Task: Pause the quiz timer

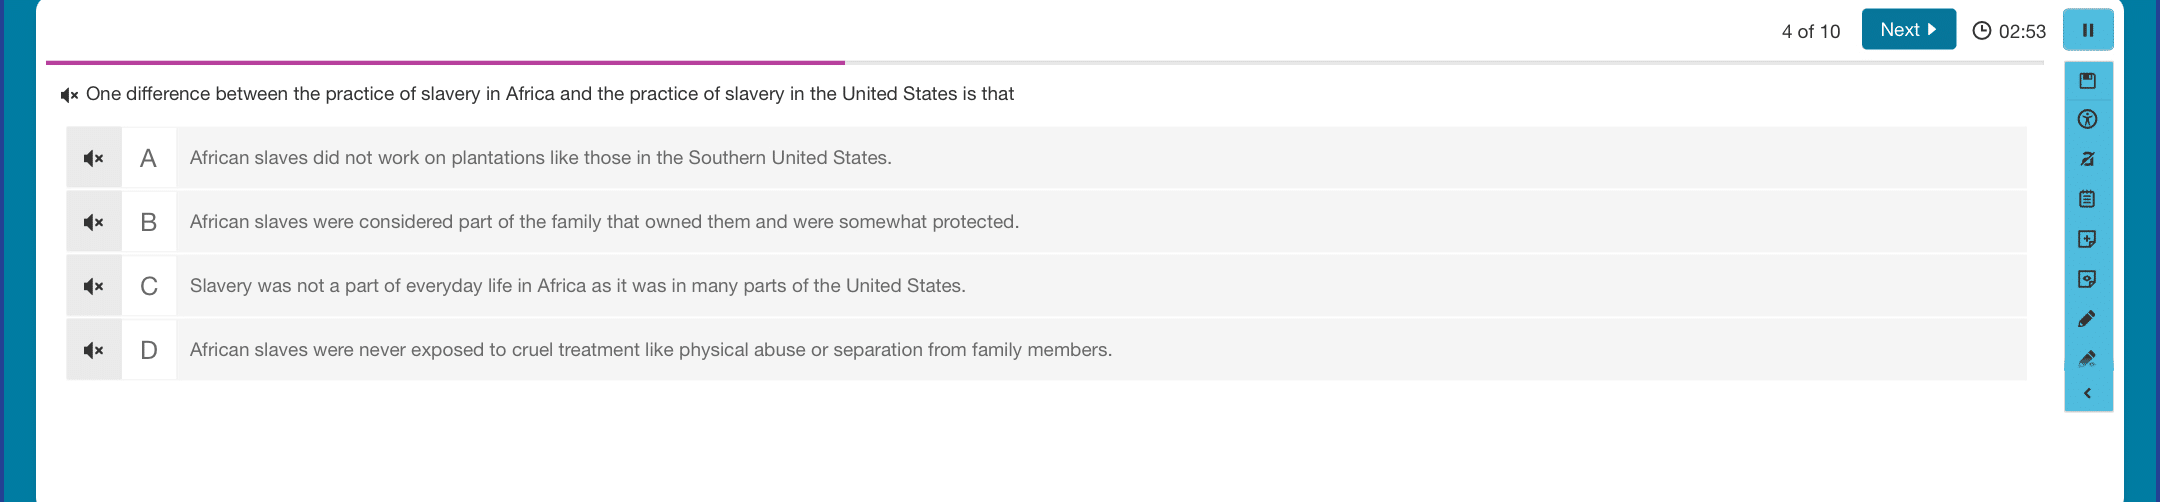Action: [x=2088, y=30]
